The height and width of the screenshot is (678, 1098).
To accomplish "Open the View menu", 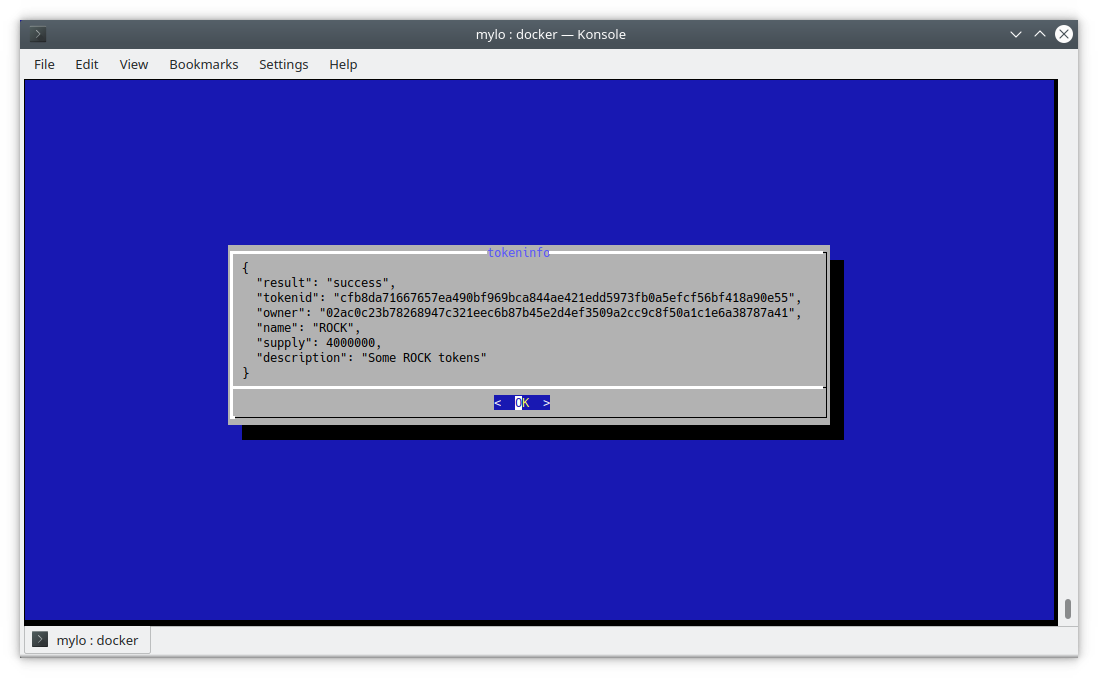I will (x=133, y=64).
